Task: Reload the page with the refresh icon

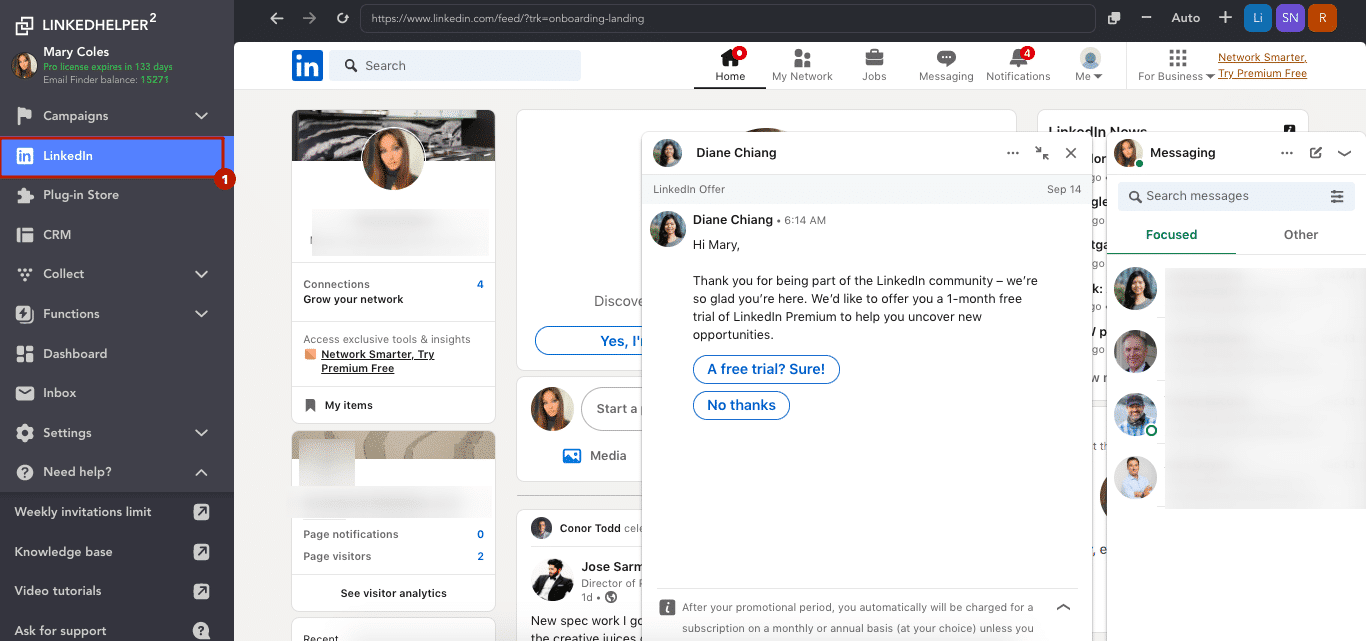Action: (343, 17)
